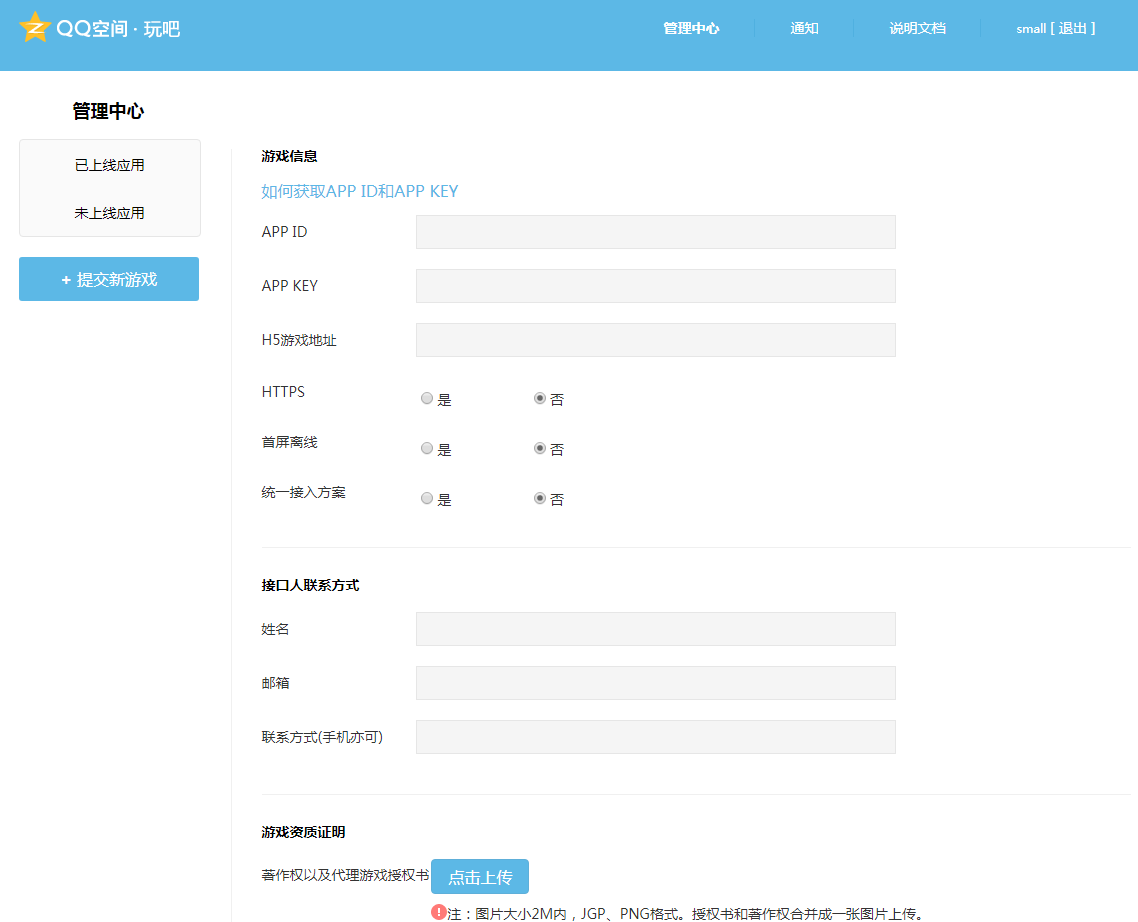Click the QQ空间 star logo icon
Viewport: 1138px width, 922px height.
click(36, 28)
